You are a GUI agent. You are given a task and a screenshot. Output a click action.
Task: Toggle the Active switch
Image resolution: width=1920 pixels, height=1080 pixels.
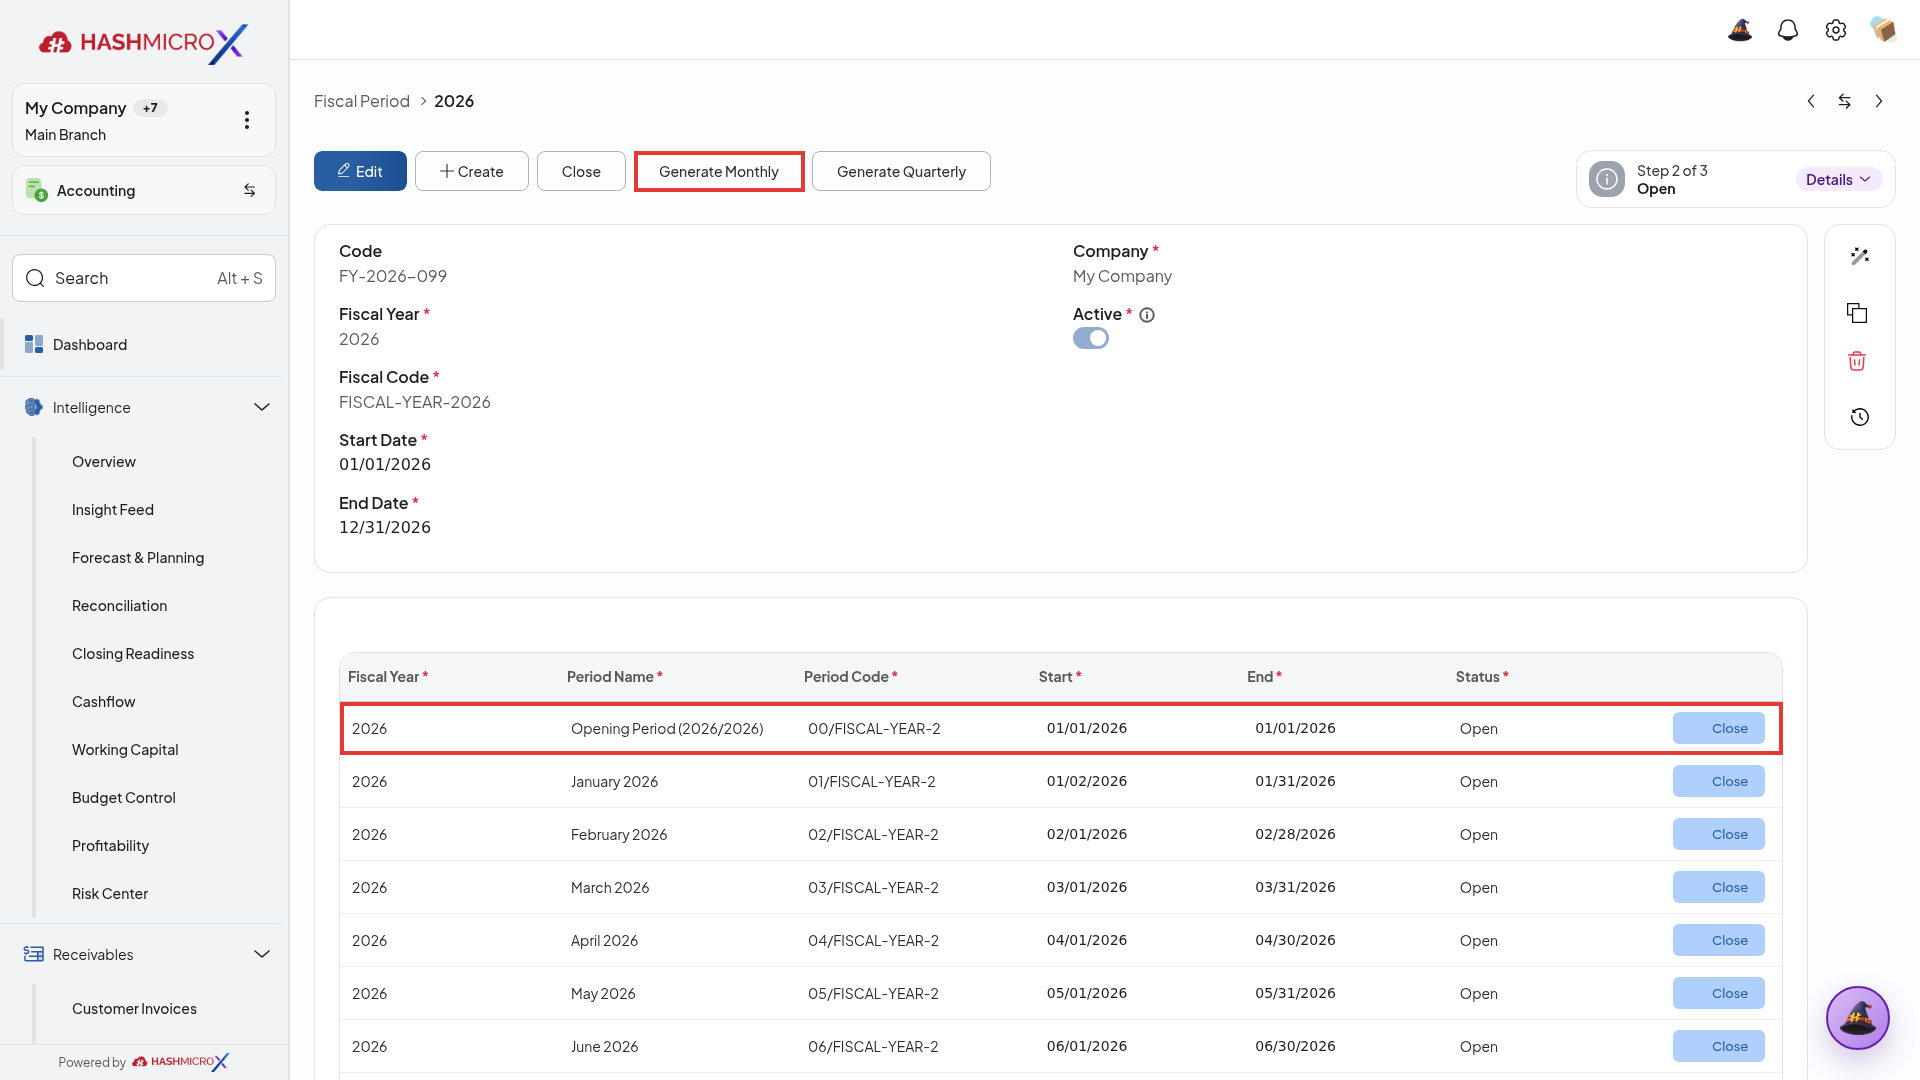pos(1091,338)
